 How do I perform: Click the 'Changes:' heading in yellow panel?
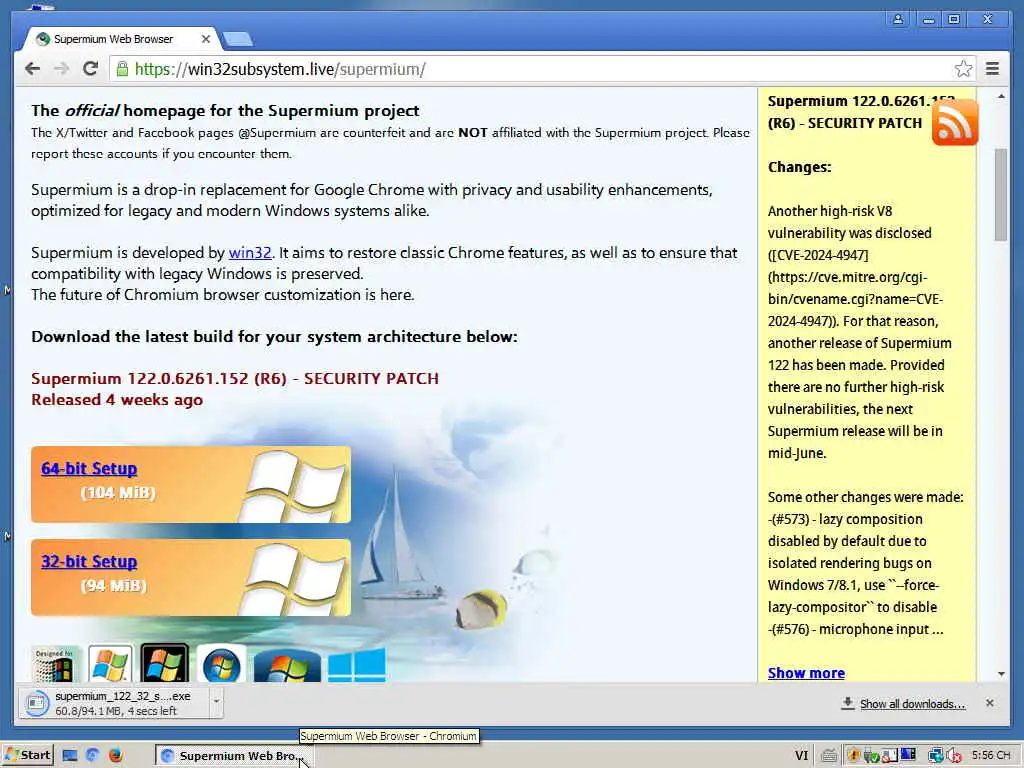[x=799, y=167]
